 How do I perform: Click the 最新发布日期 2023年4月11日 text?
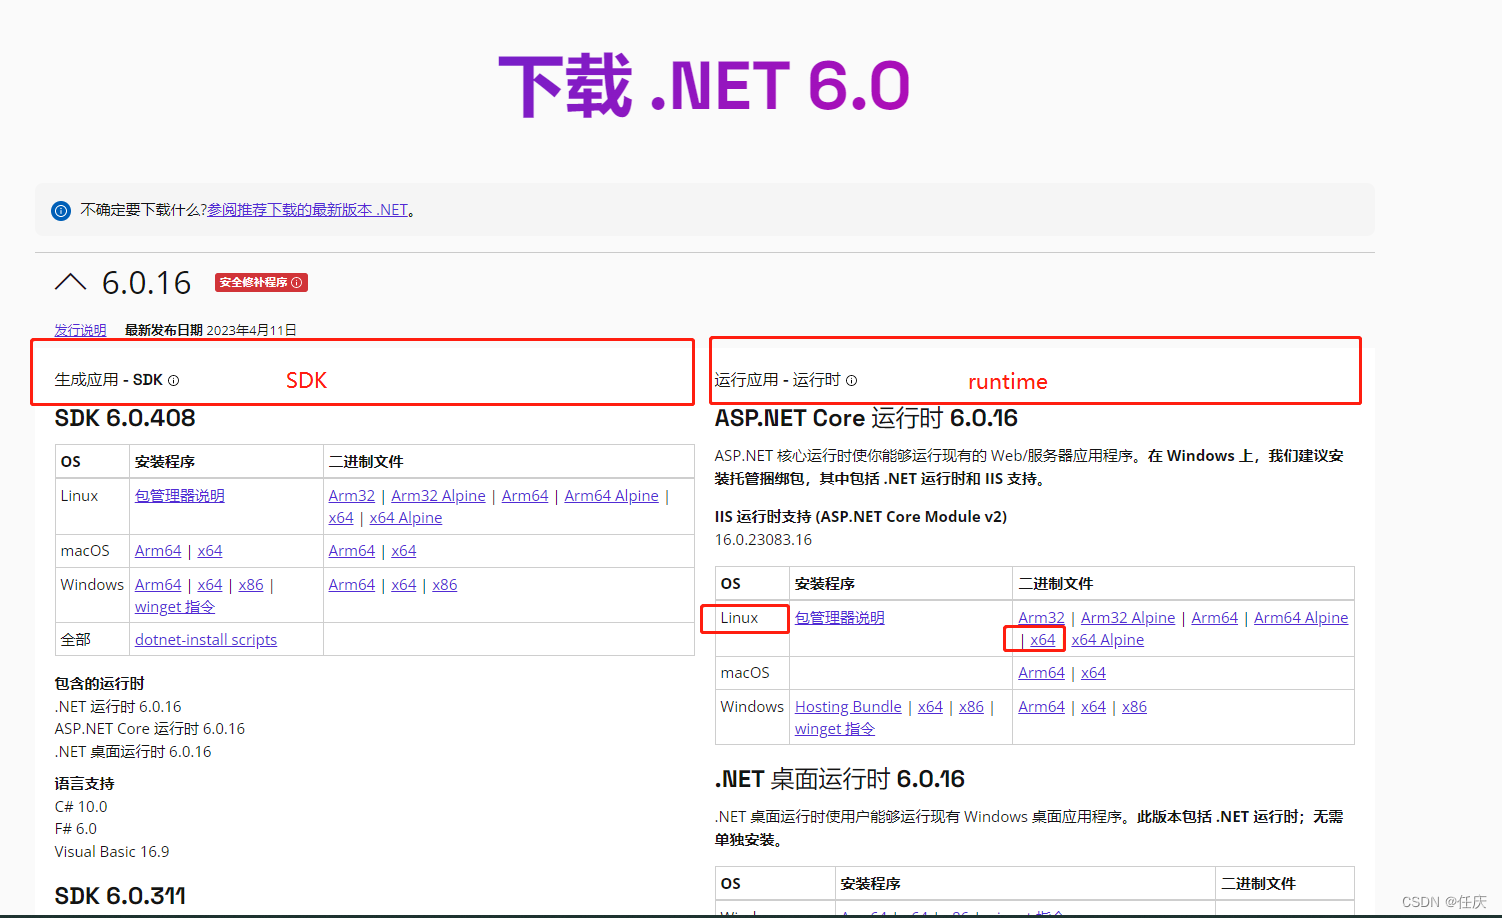click(x=210, y=330)
